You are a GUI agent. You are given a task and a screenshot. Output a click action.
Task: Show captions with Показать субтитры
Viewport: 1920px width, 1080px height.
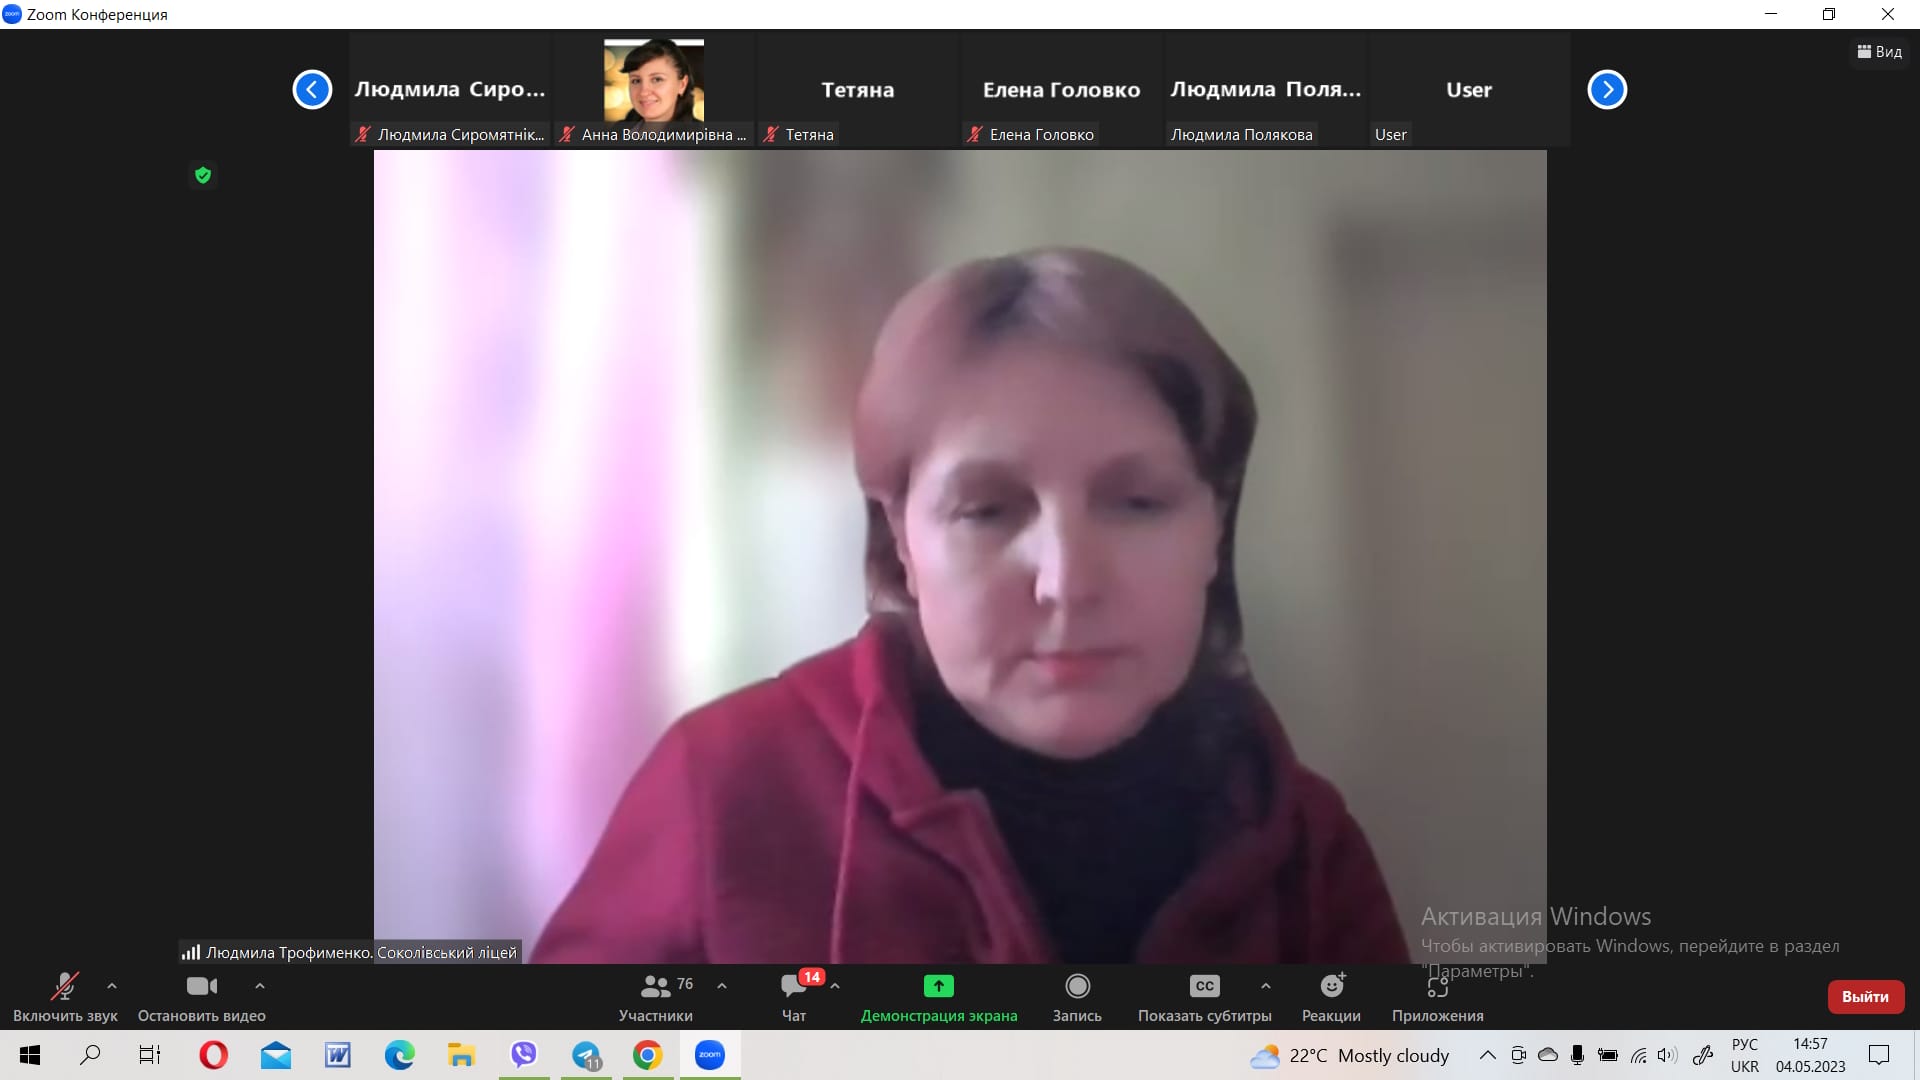(1205, 998)
